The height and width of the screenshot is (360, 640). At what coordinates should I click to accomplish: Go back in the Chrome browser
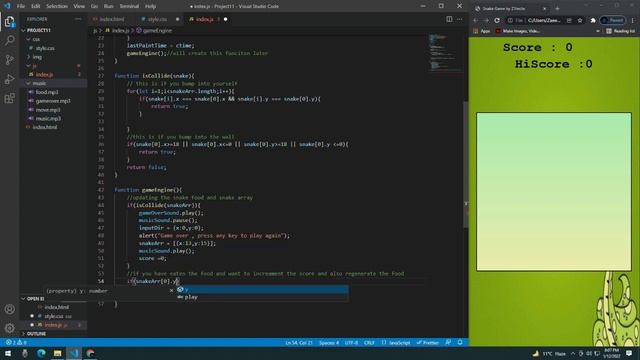(x=476, y=20)
